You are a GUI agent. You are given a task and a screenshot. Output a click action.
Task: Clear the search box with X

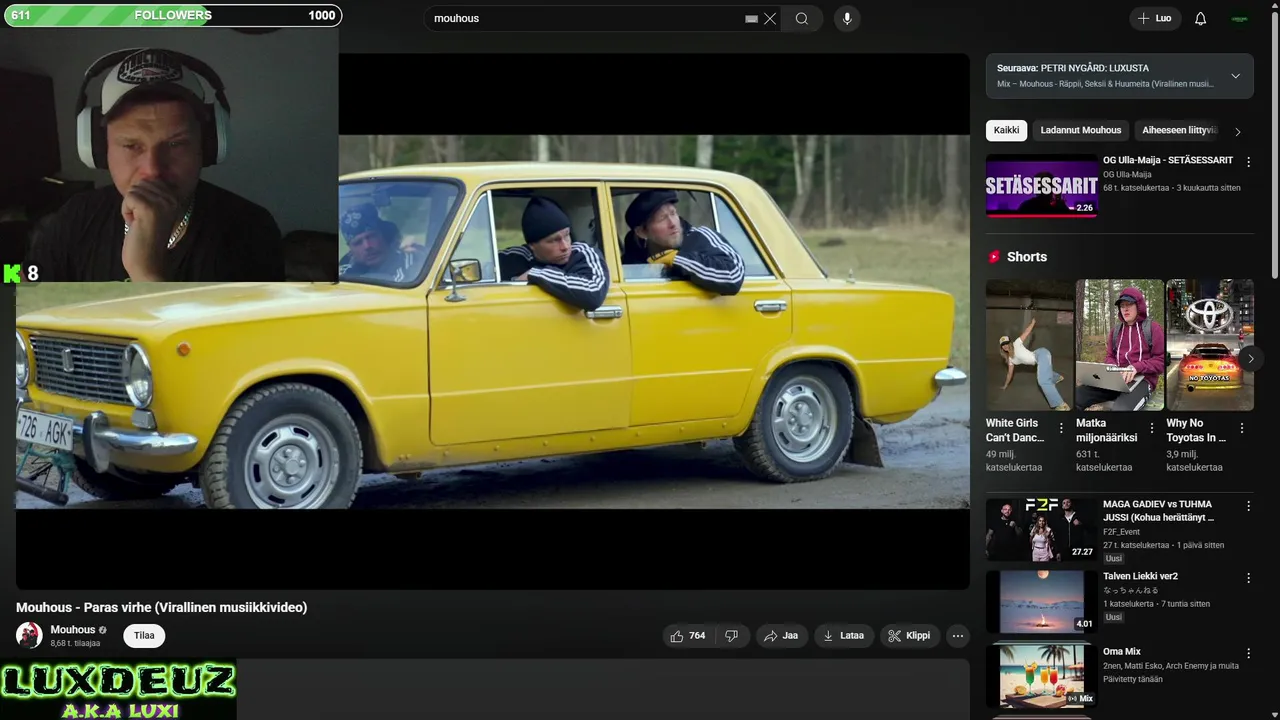(770, 18)
